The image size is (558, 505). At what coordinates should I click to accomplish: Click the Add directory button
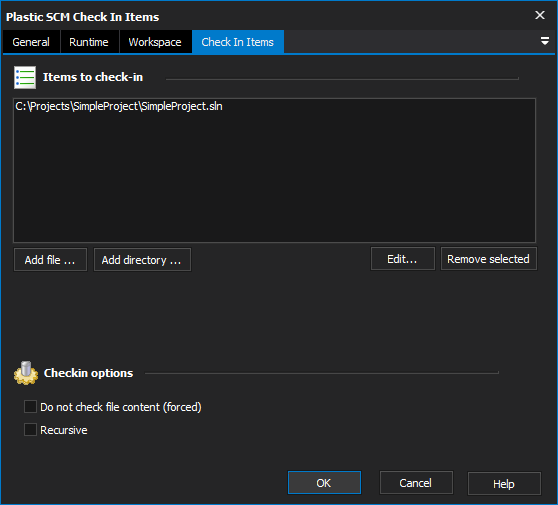142,260
